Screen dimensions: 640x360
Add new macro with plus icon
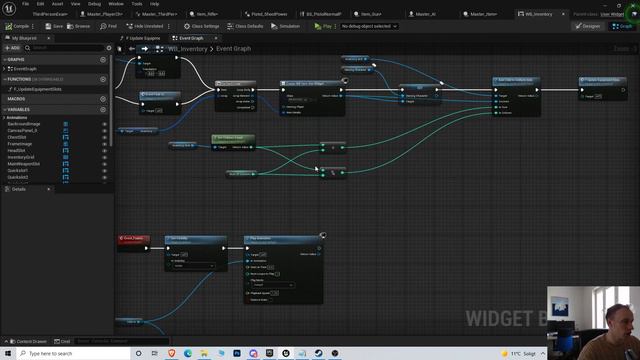103,99
